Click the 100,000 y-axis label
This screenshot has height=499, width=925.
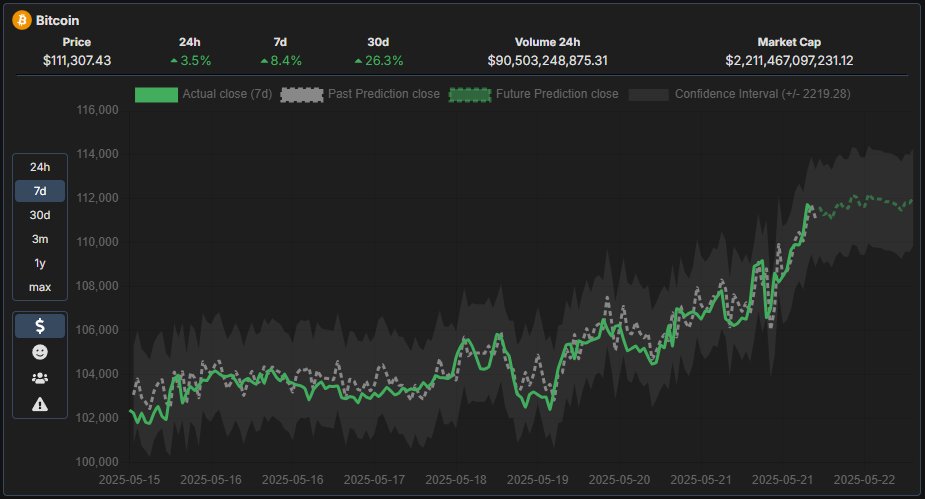[x=97, y=461]
